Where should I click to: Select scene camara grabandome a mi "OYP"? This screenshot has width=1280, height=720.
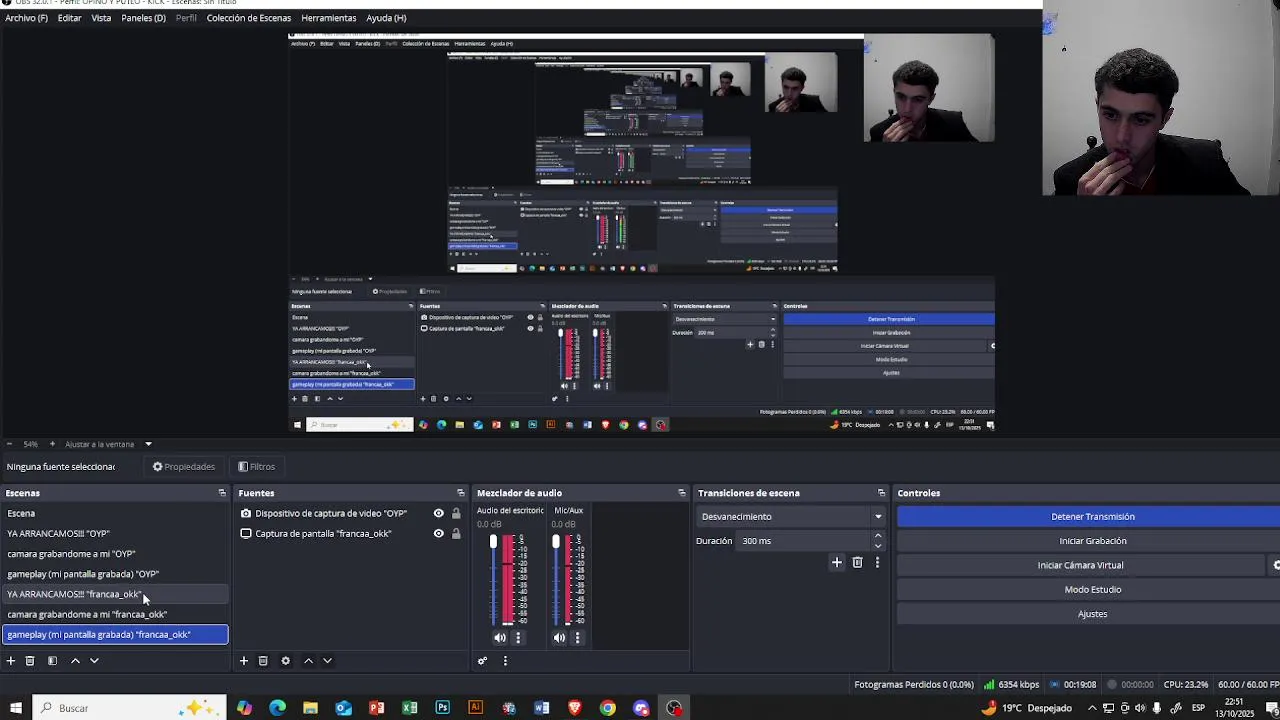click(x=115, y=554)
